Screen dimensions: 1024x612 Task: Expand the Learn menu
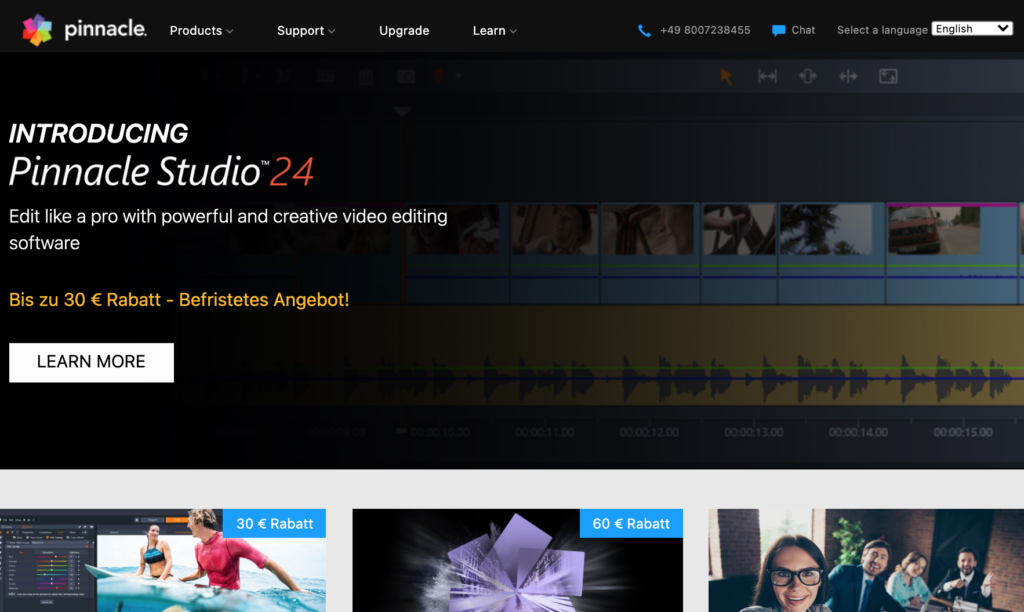tap(494, 31)
